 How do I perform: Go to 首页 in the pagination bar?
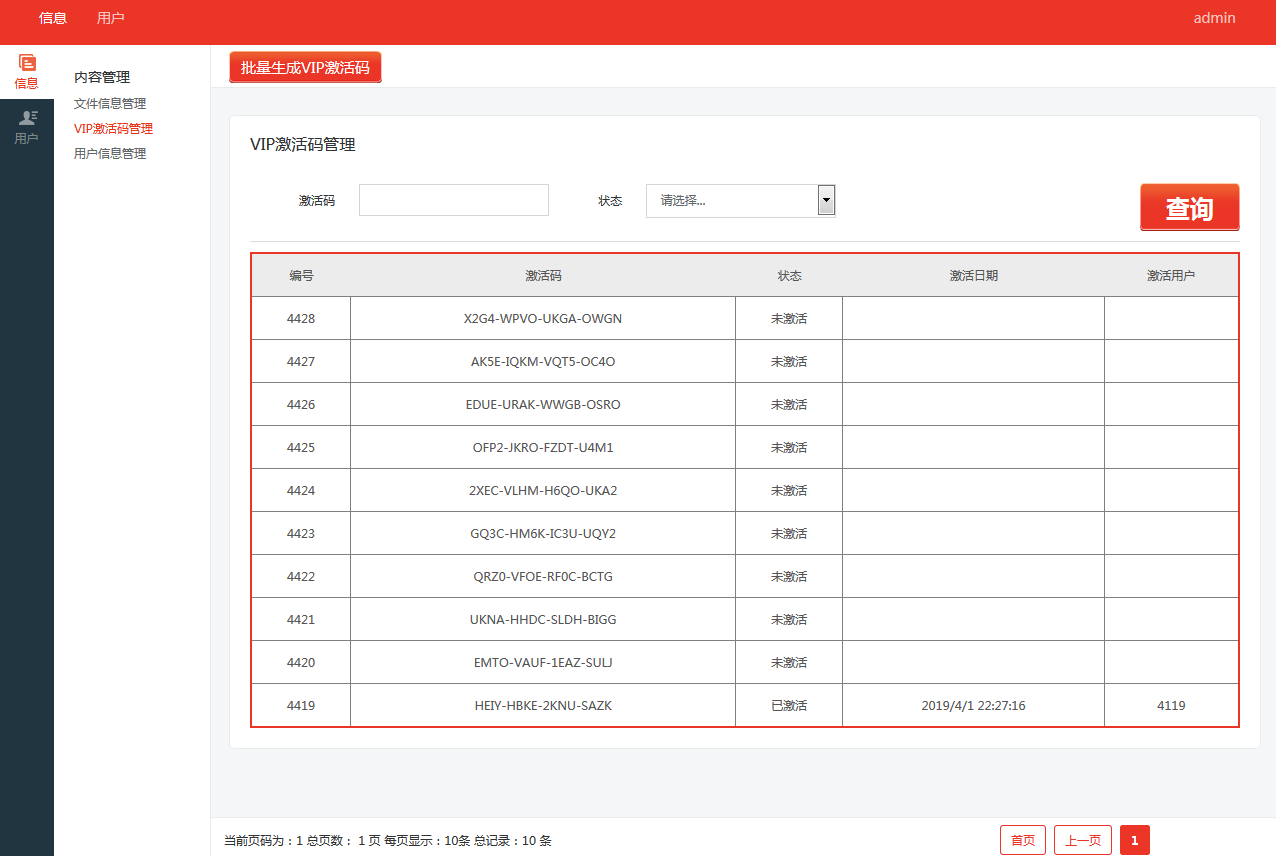pos(1022,840)
